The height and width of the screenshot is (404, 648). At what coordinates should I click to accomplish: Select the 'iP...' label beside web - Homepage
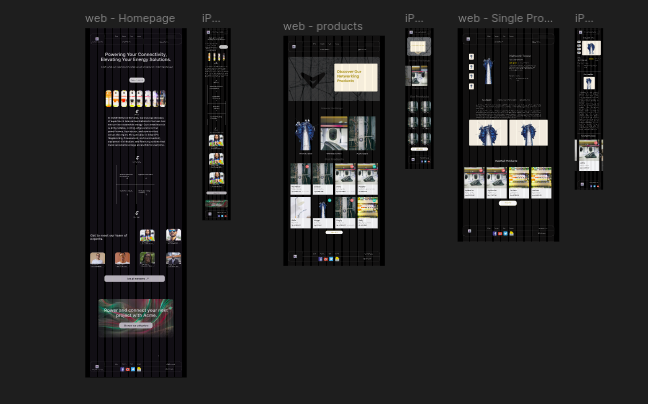click(211, 18)
